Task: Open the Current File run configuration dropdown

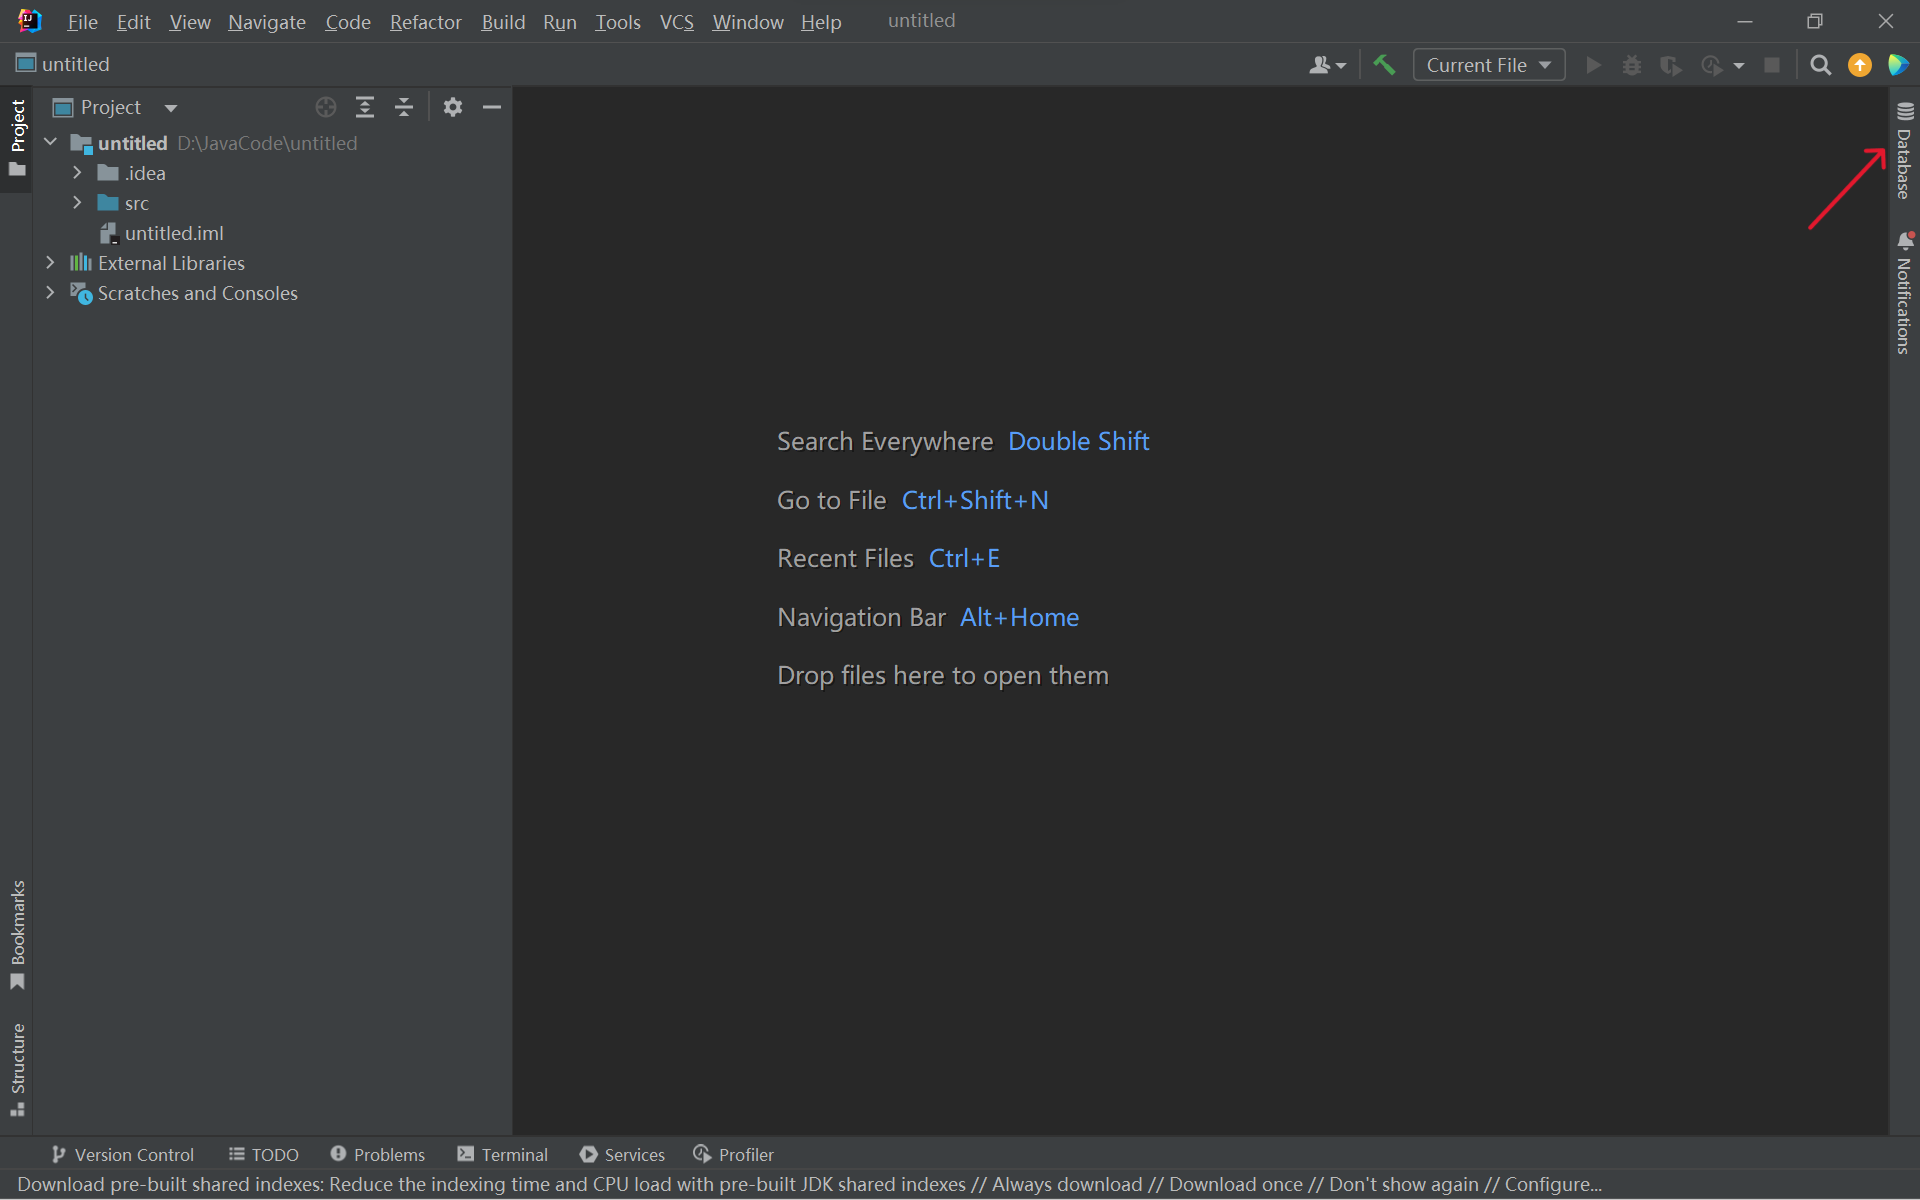Action: pos(1489,64)
